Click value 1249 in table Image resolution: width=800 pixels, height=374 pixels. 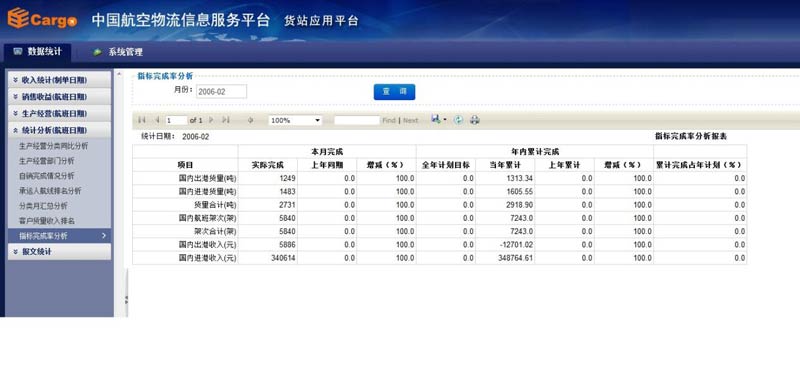[287, 179]
